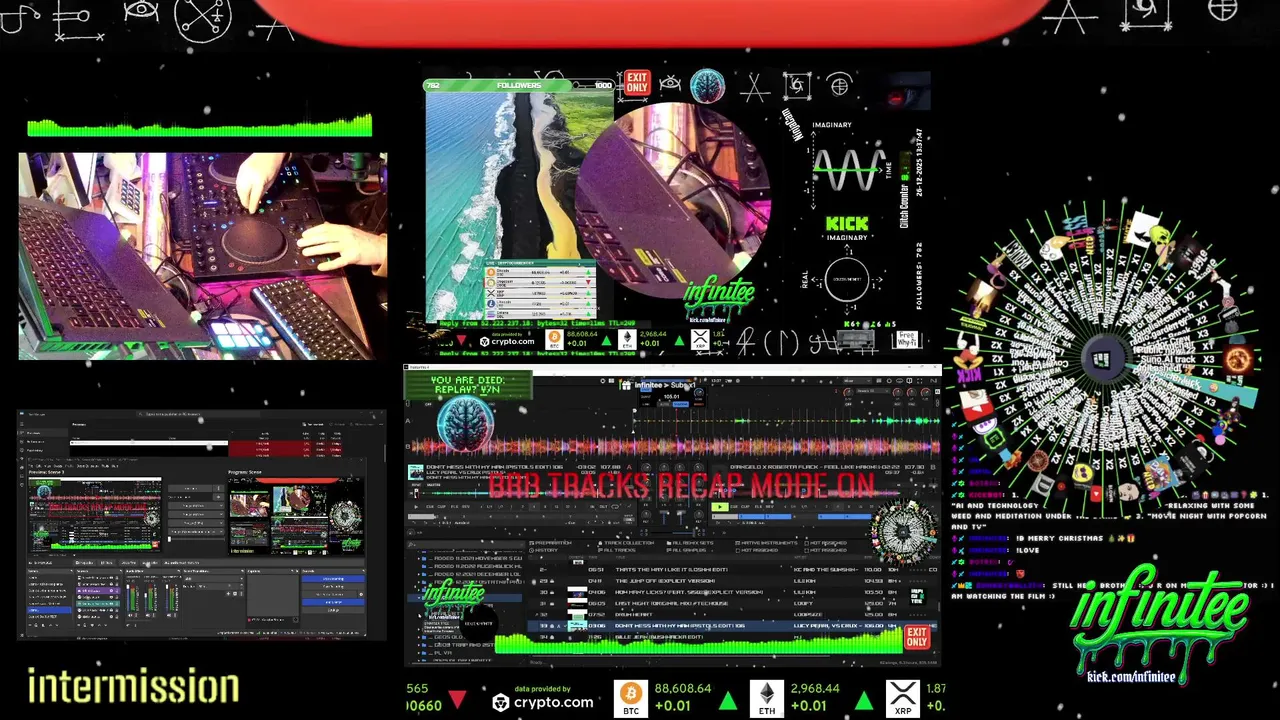Click the Free Wi-Fi sign icon
Viewport: 1280px width, 720px height.
click(906, 339)
